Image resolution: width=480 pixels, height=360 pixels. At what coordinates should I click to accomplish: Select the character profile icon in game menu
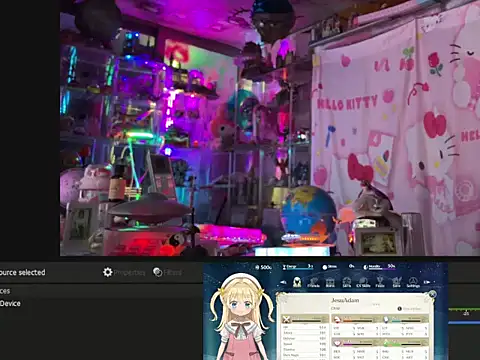[297, 282]
